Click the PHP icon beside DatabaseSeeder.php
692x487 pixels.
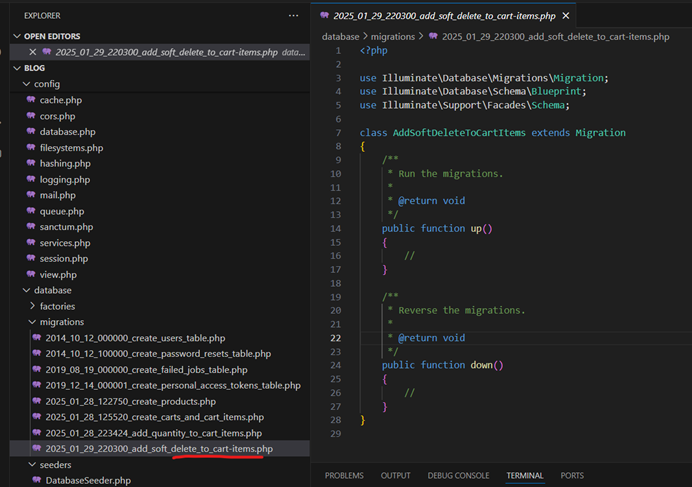coord(37,480)
